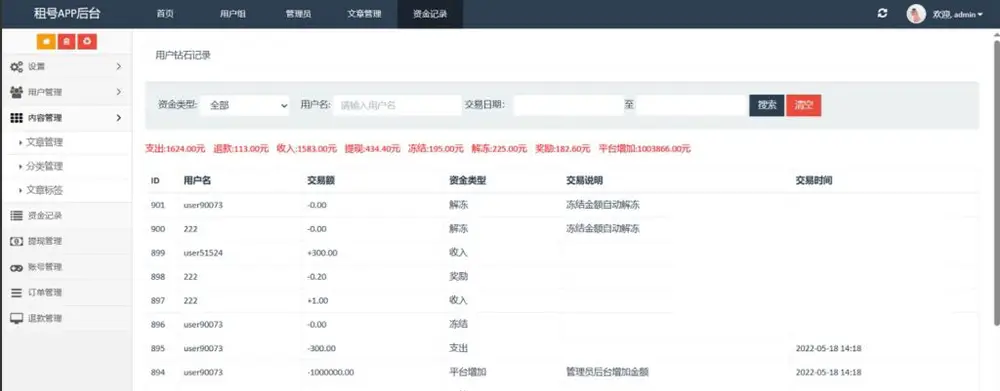
Task: Click the gears icon beside 设置
Action: click(x=17, y=66)
